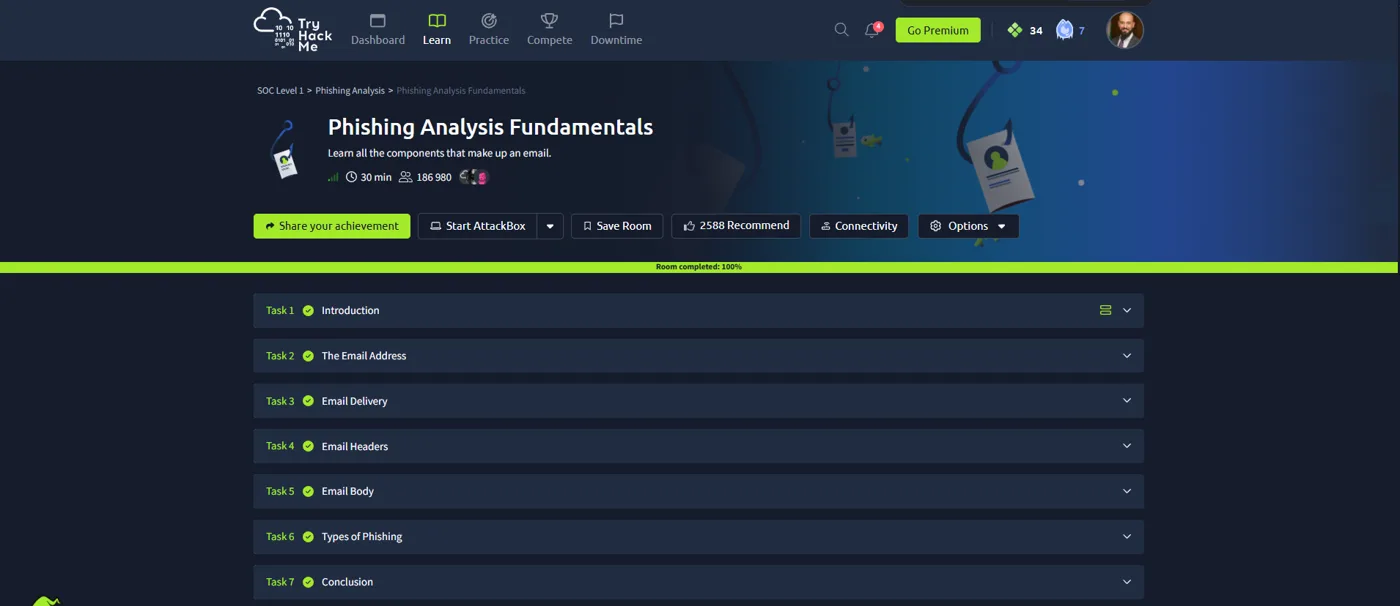The height and width of the screenshot is (606, 1400).
Task: Click the 'Types of Phishing' title
Action: point(362,537)
